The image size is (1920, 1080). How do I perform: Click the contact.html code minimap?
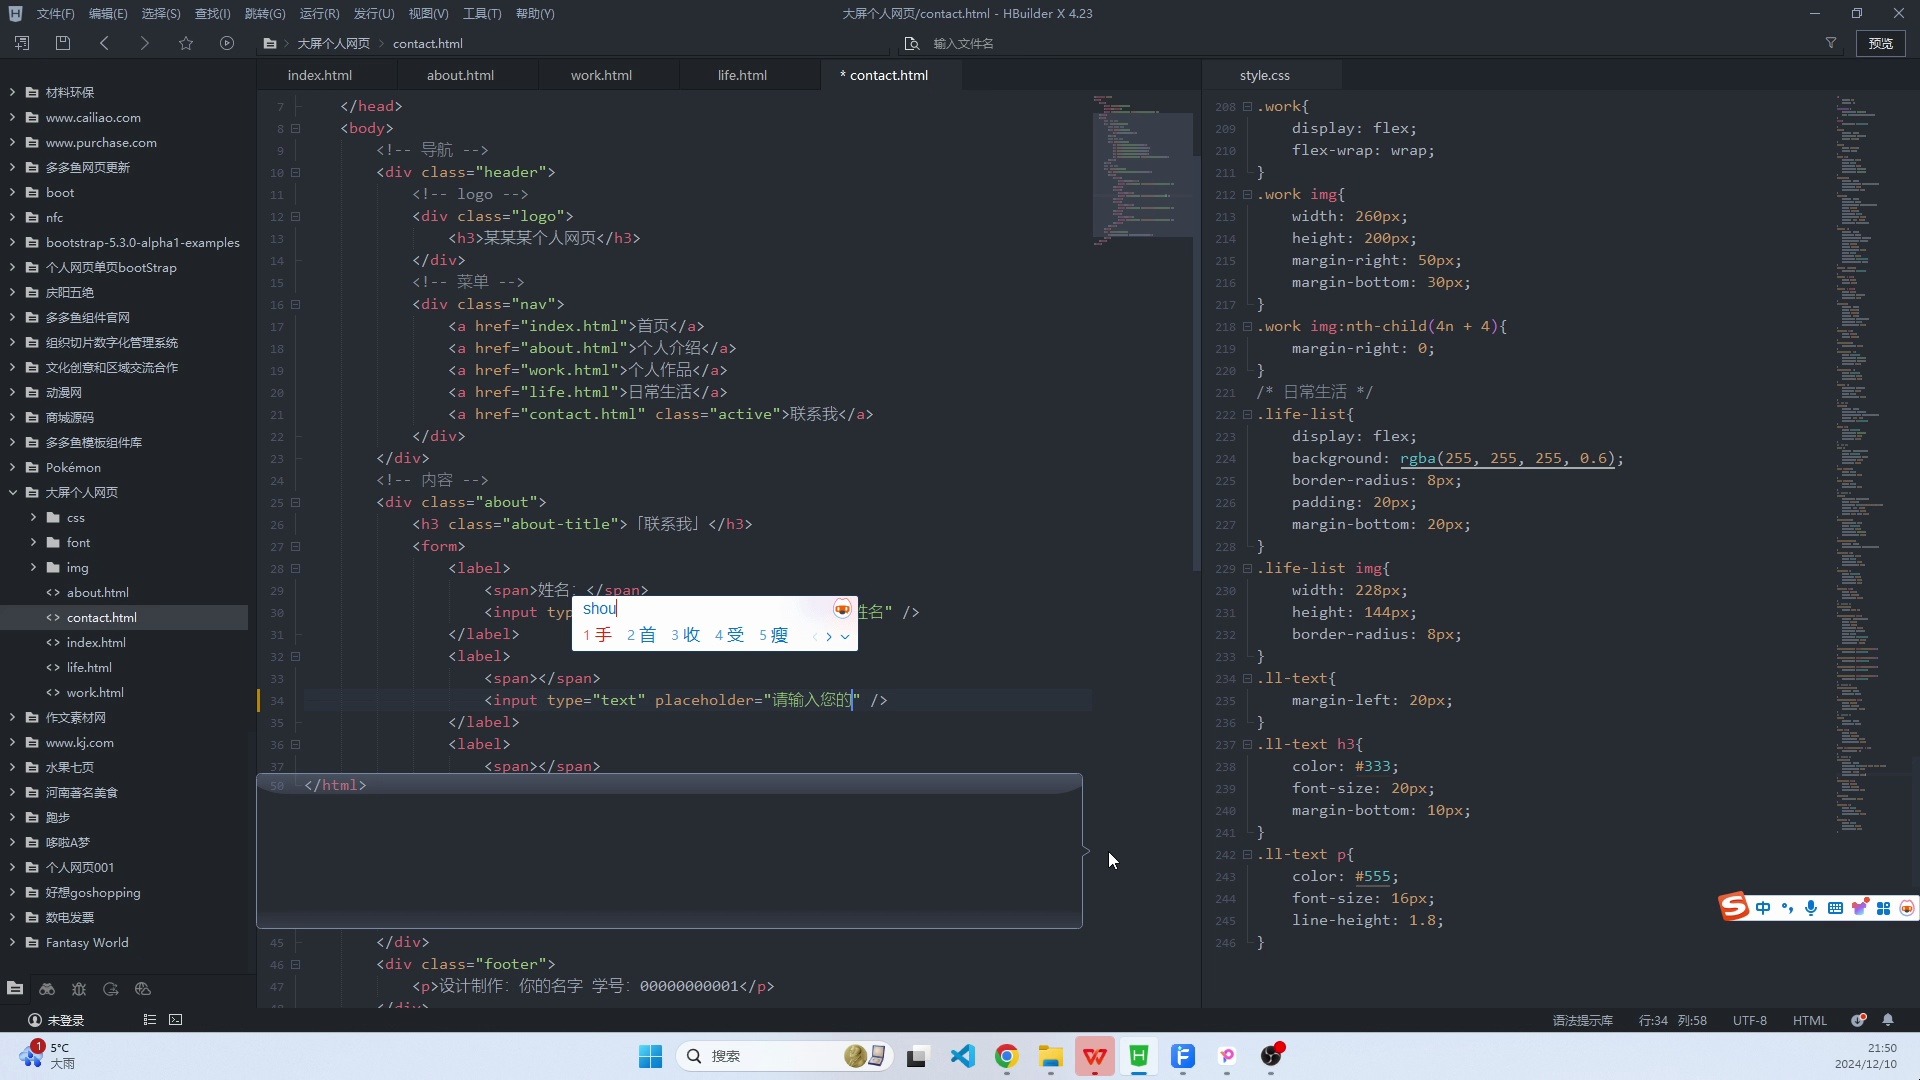(x=1143, y=170)
